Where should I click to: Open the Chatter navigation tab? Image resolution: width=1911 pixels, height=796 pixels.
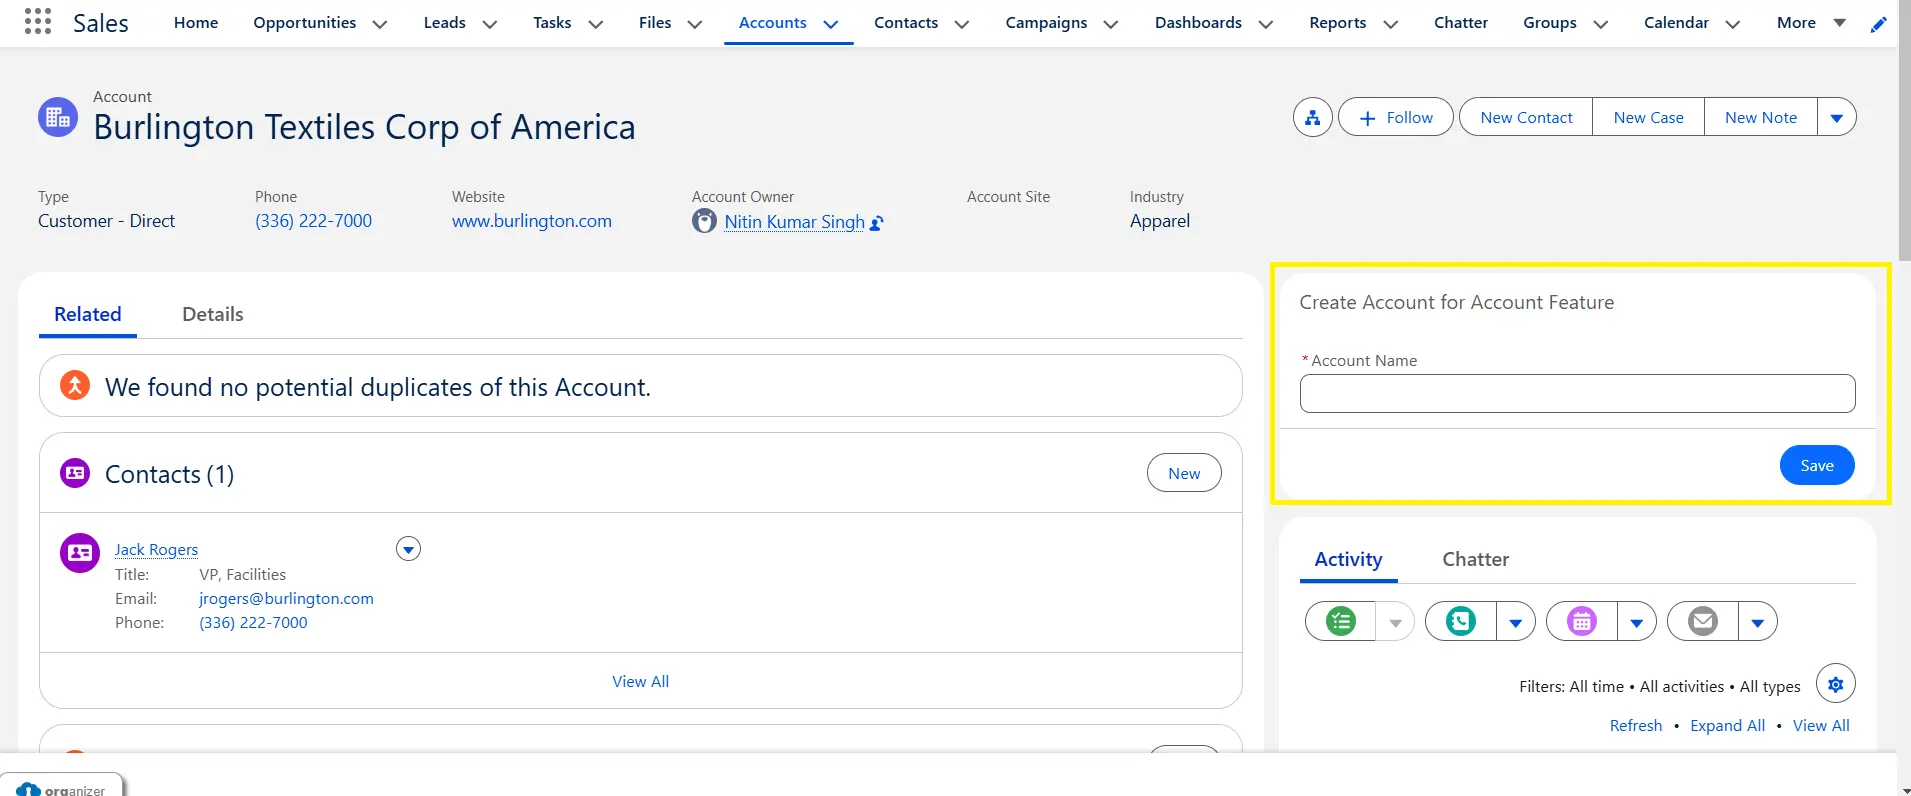pyautogui.click(x=1461, y=22)
